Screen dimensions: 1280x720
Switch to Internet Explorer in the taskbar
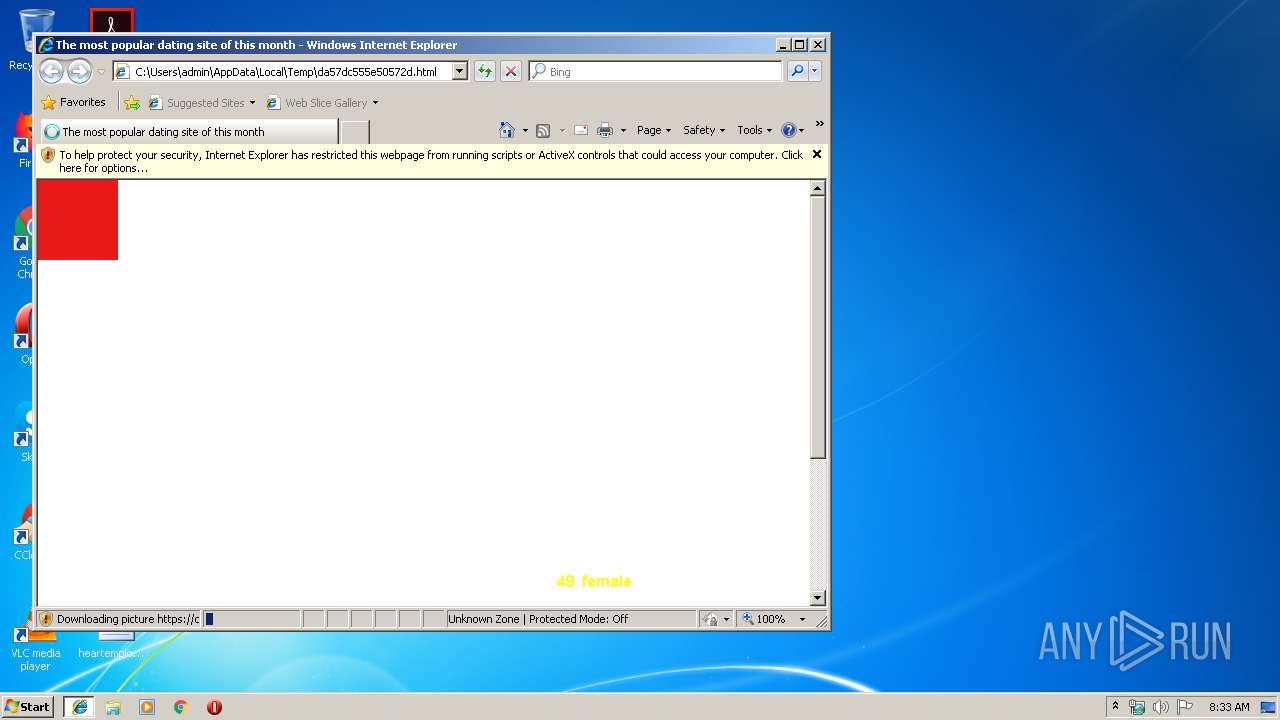click(x=79, y=706)
